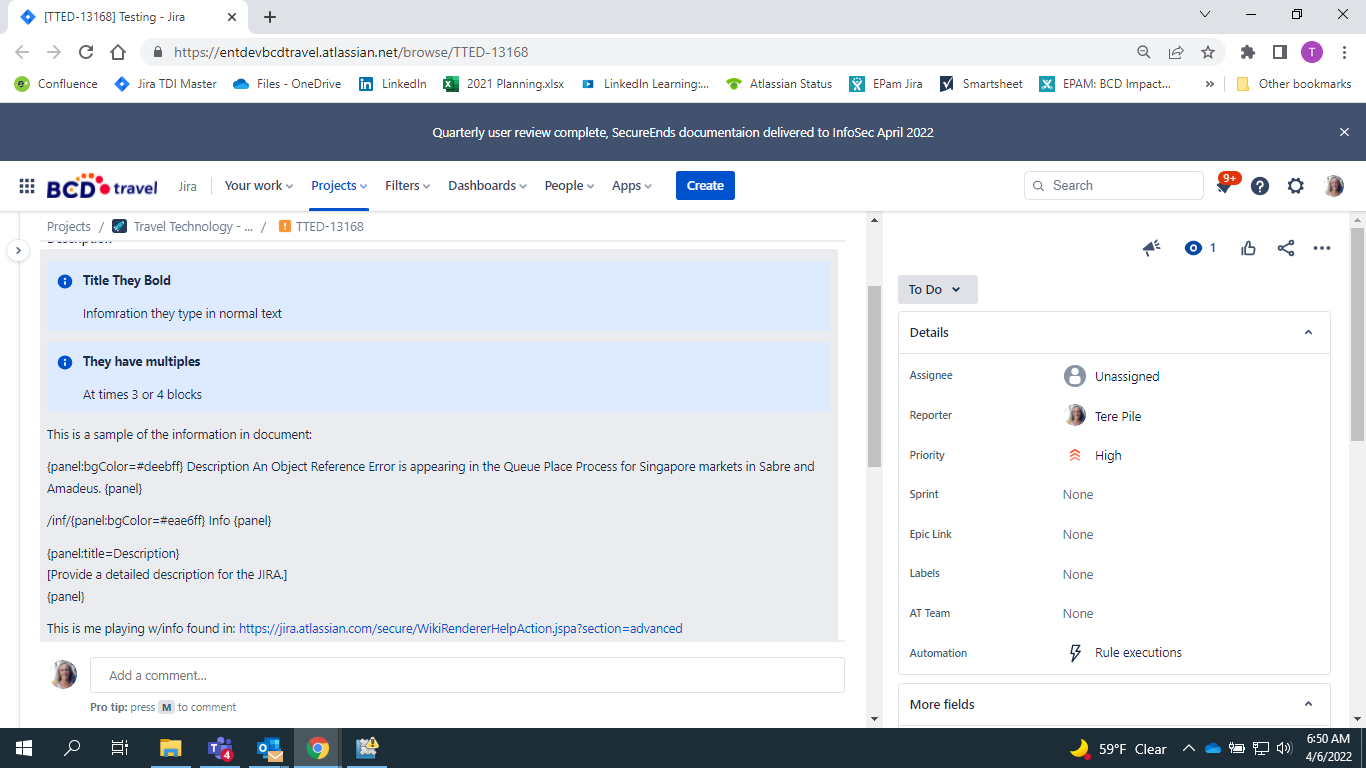Click the Create button

tap(705, 185)
